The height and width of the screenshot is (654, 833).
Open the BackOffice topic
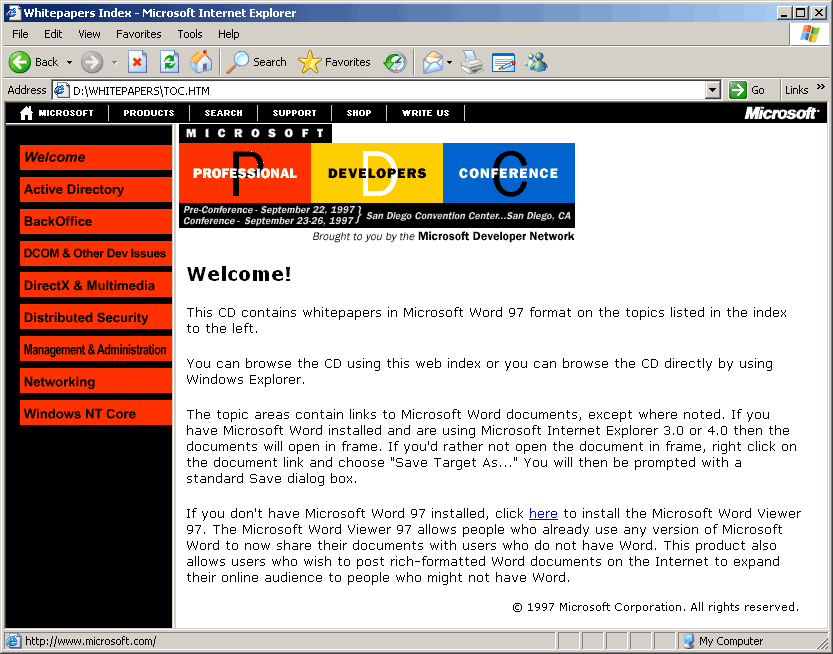tap(96, 221)
